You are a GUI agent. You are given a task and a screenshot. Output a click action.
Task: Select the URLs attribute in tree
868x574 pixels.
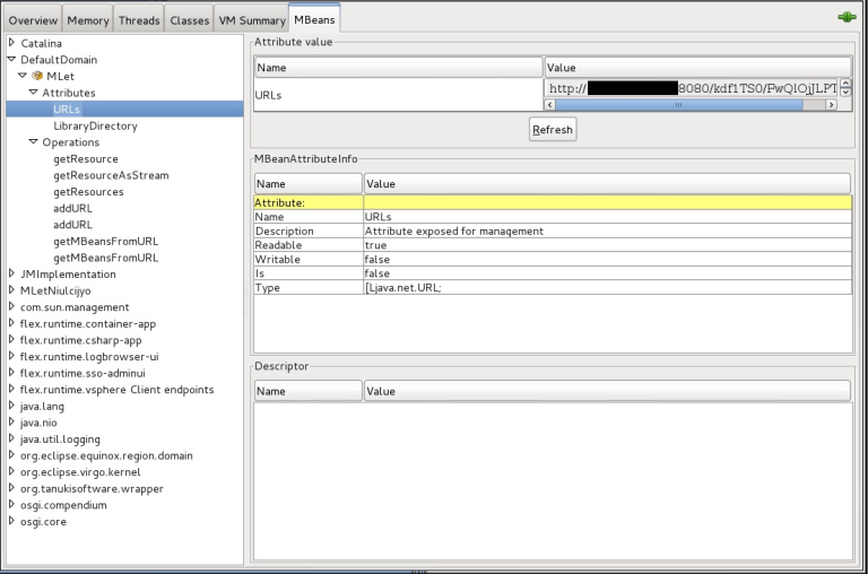coord(66,109)
